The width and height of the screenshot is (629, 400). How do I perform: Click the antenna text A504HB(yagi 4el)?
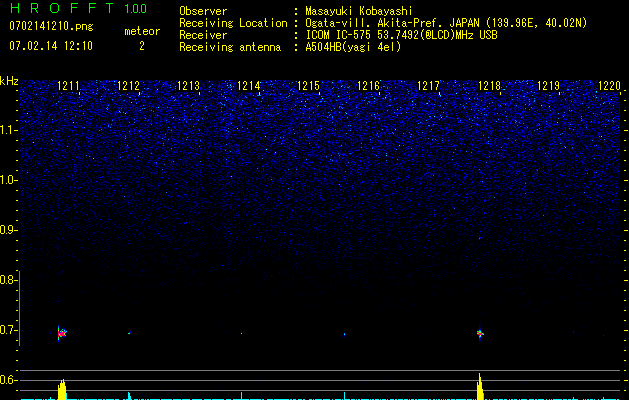pyautogui.click(x=353, y=47)
